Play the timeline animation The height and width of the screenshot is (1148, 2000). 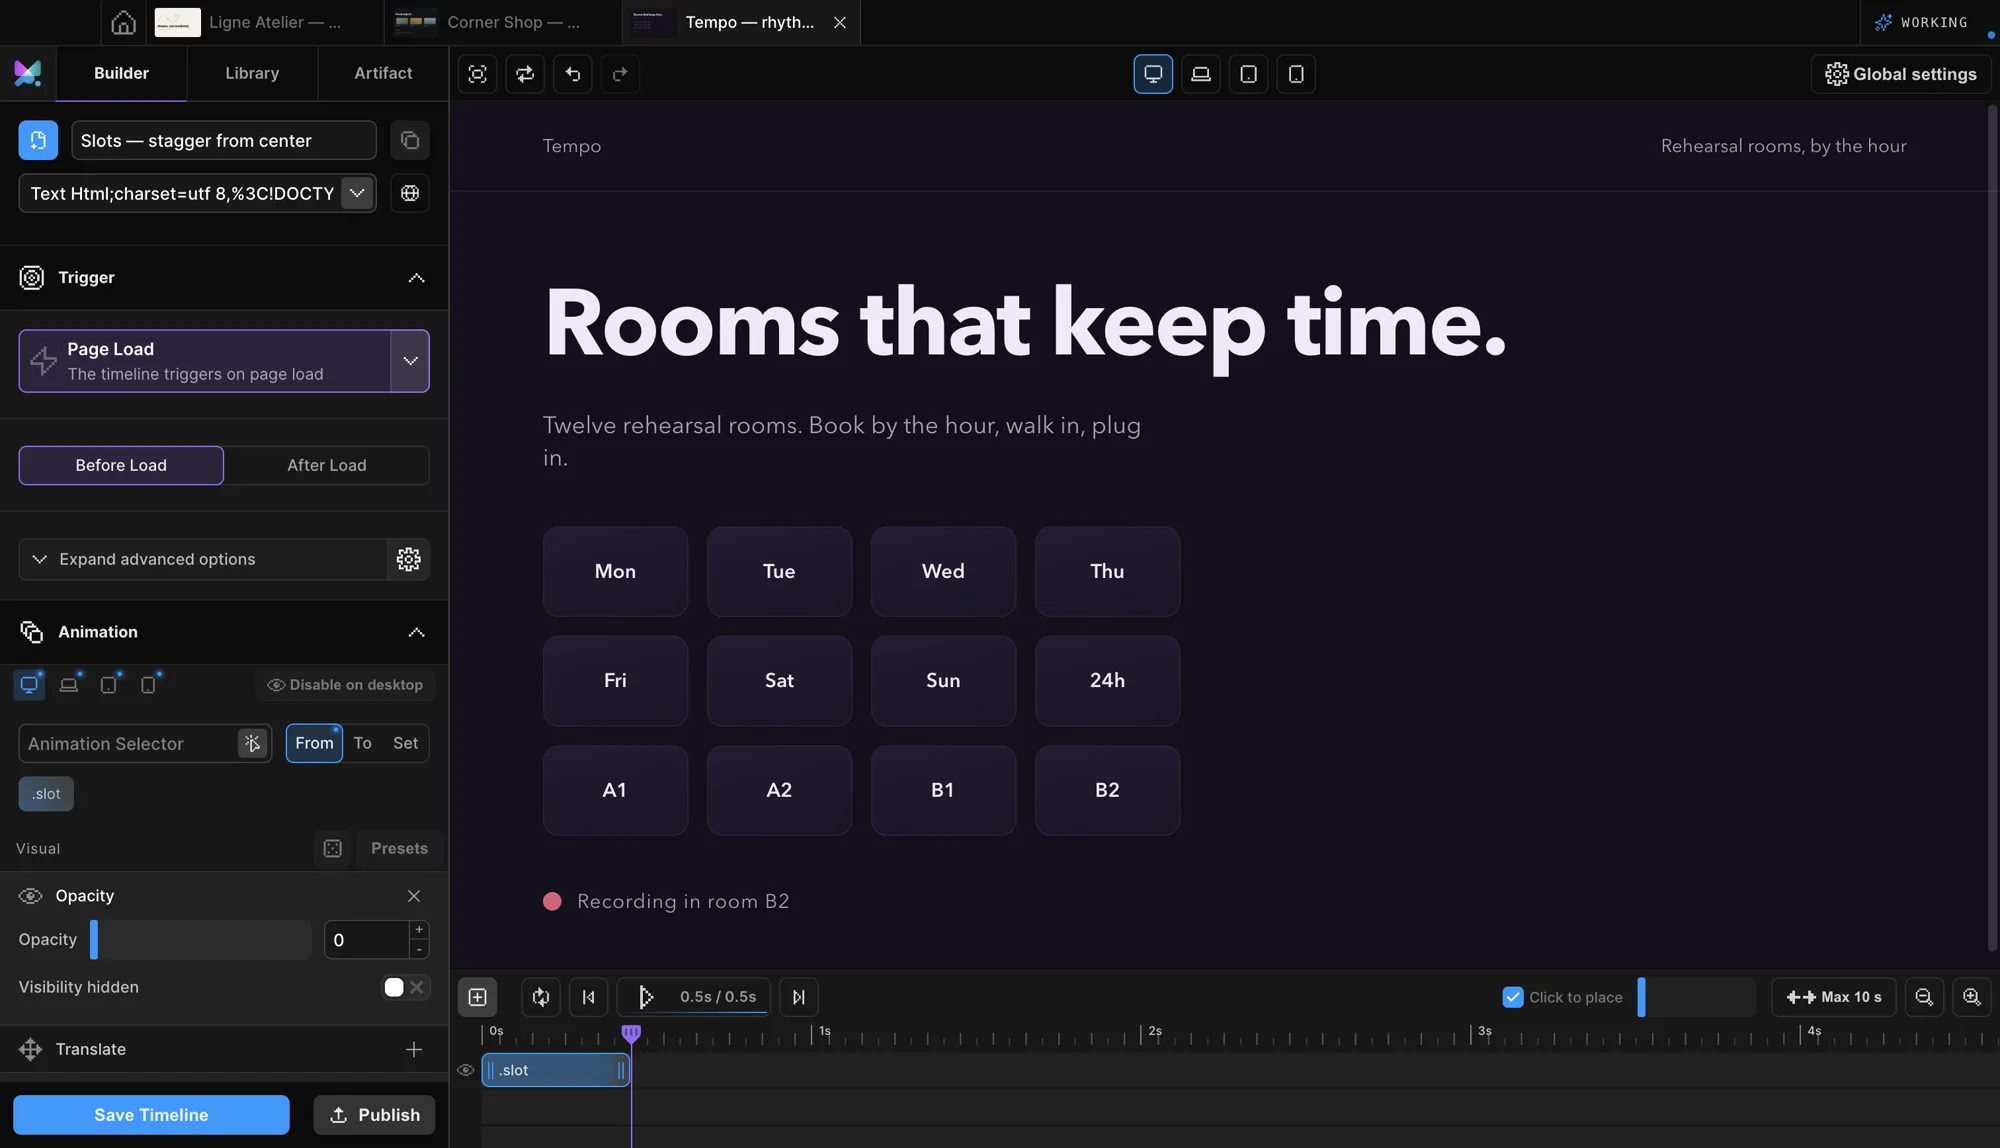point(646,997)
